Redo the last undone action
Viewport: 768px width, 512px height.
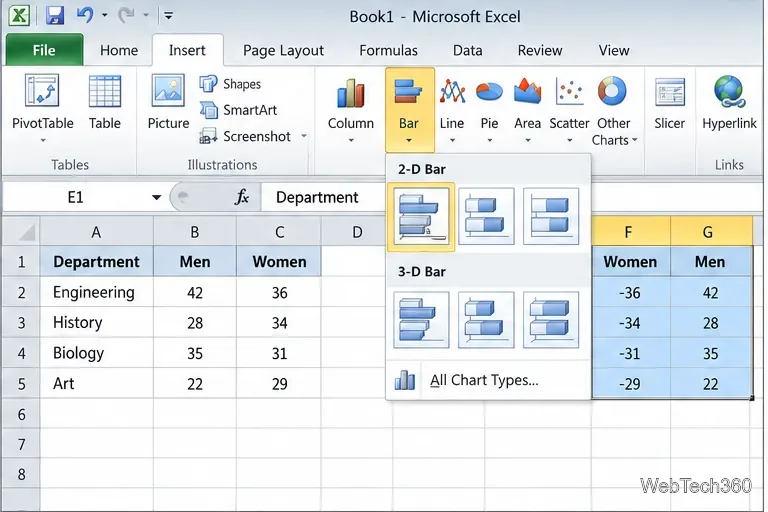click(126, 16)
